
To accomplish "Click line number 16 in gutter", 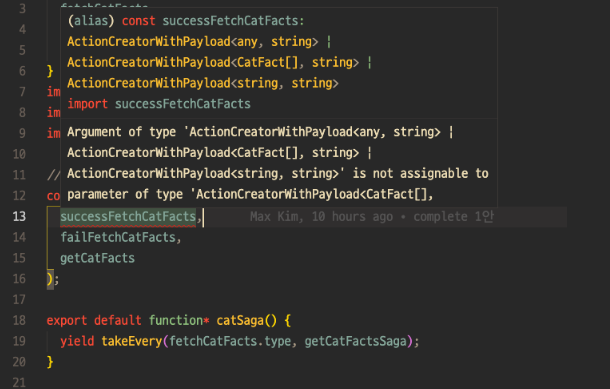I will (19, 279).
